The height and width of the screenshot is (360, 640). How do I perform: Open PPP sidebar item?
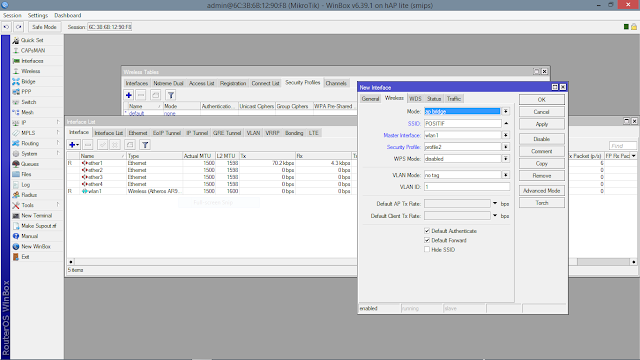26,92
